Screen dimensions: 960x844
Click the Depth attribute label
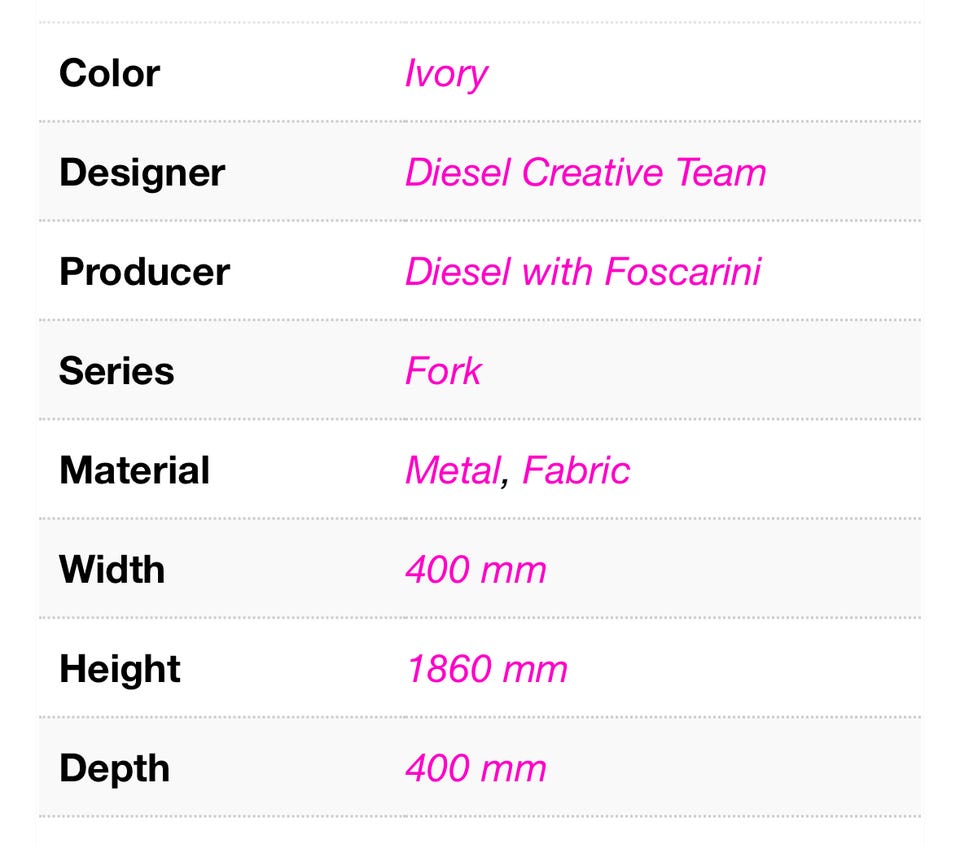(114, 768)
